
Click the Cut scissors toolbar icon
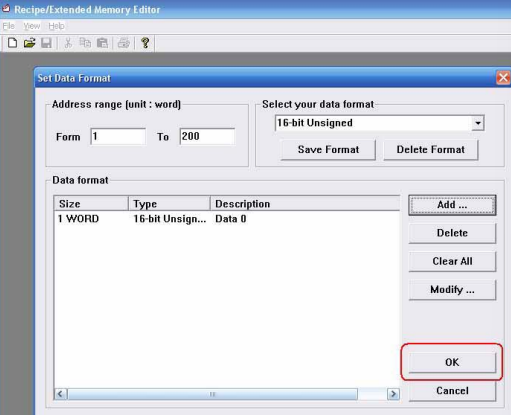tap(68, 43)
